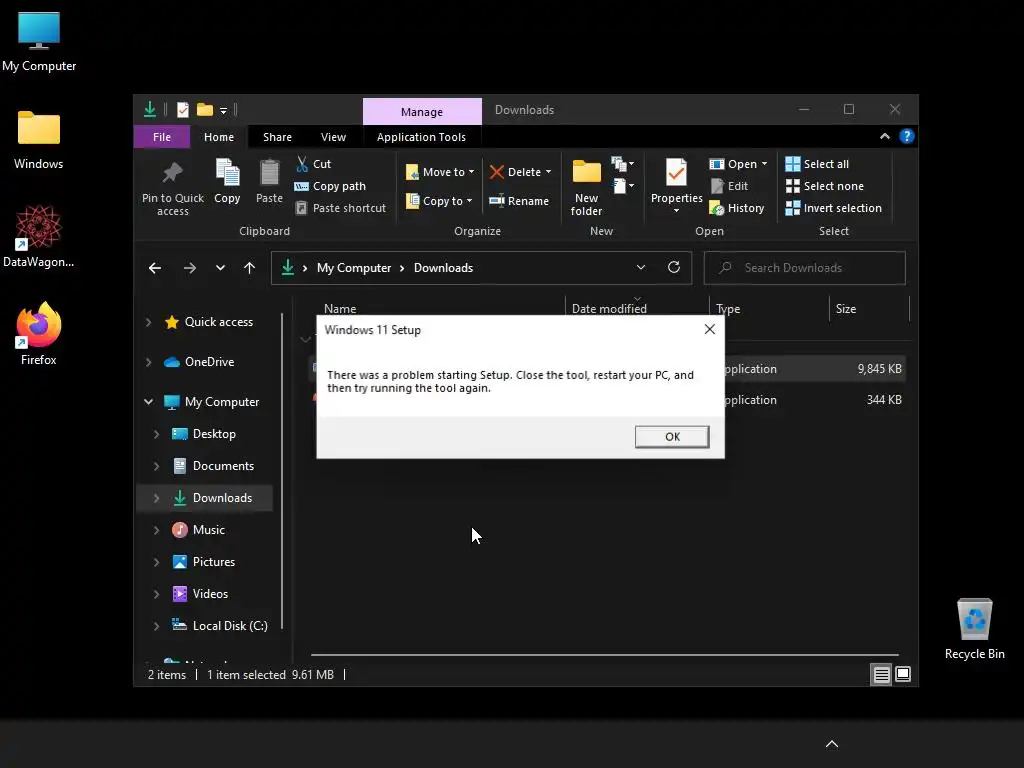Click Paste shortcut in the ribbon

point(341,208)
